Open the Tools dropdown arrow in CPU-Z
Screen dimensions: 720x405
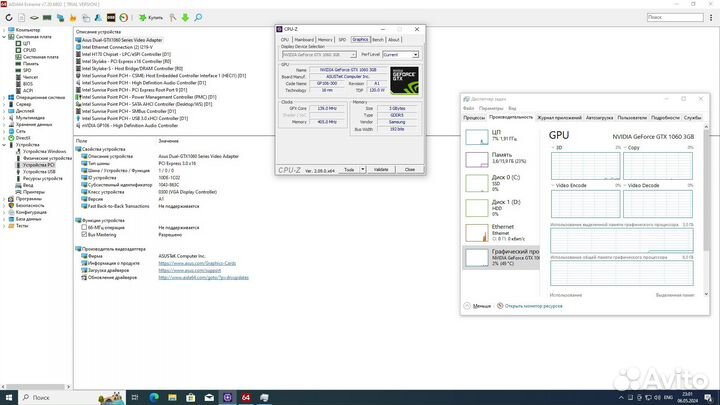(x=363, y=169)
